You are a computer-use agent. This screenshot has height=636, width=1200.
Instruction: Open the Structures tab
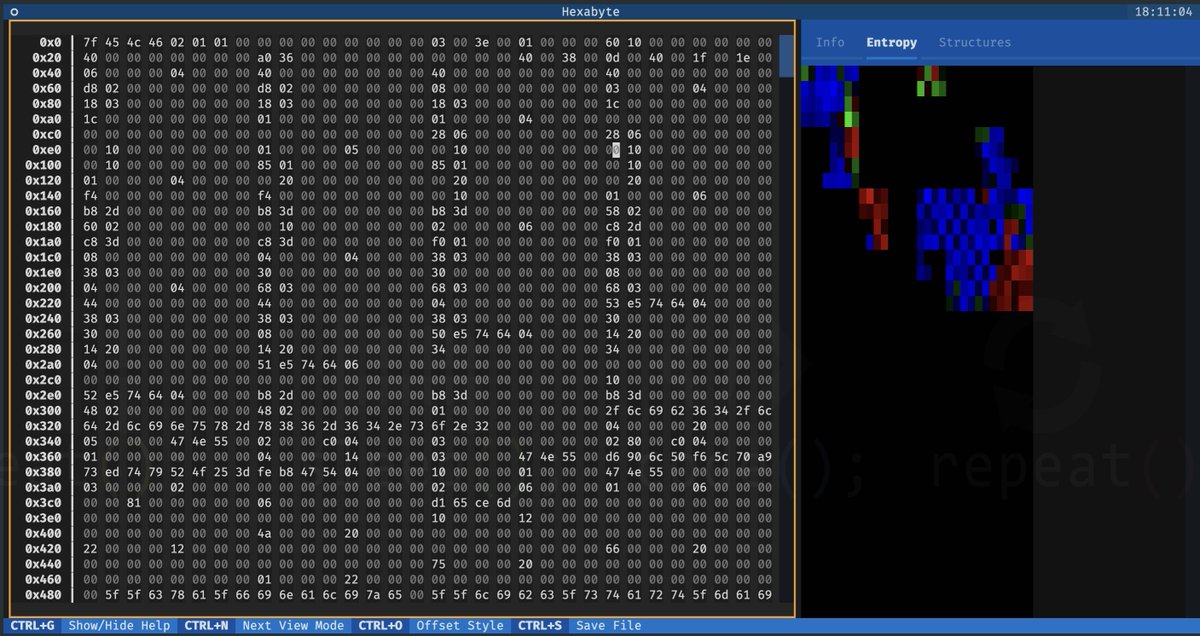(974, 42)
